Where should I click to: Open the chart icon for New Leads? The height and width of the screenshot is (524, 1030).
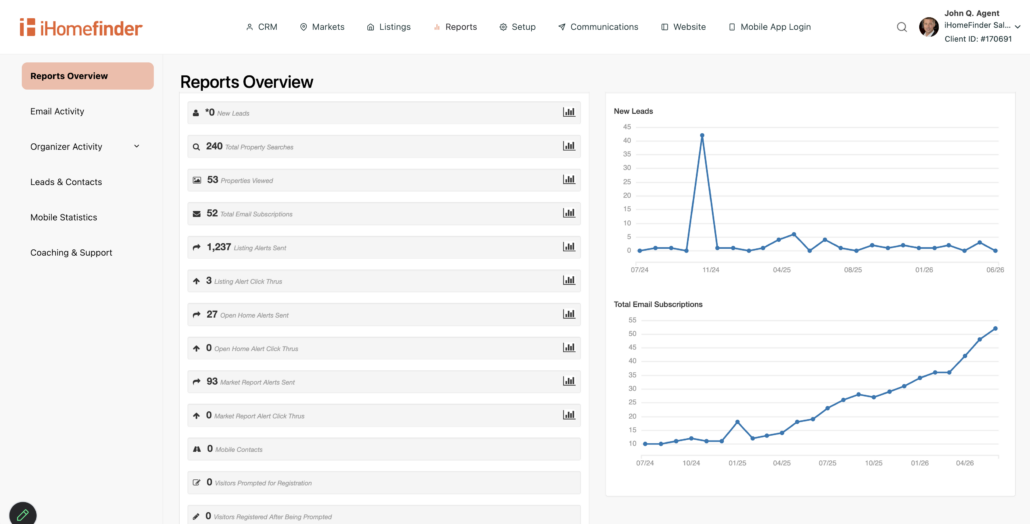[569, 112]
